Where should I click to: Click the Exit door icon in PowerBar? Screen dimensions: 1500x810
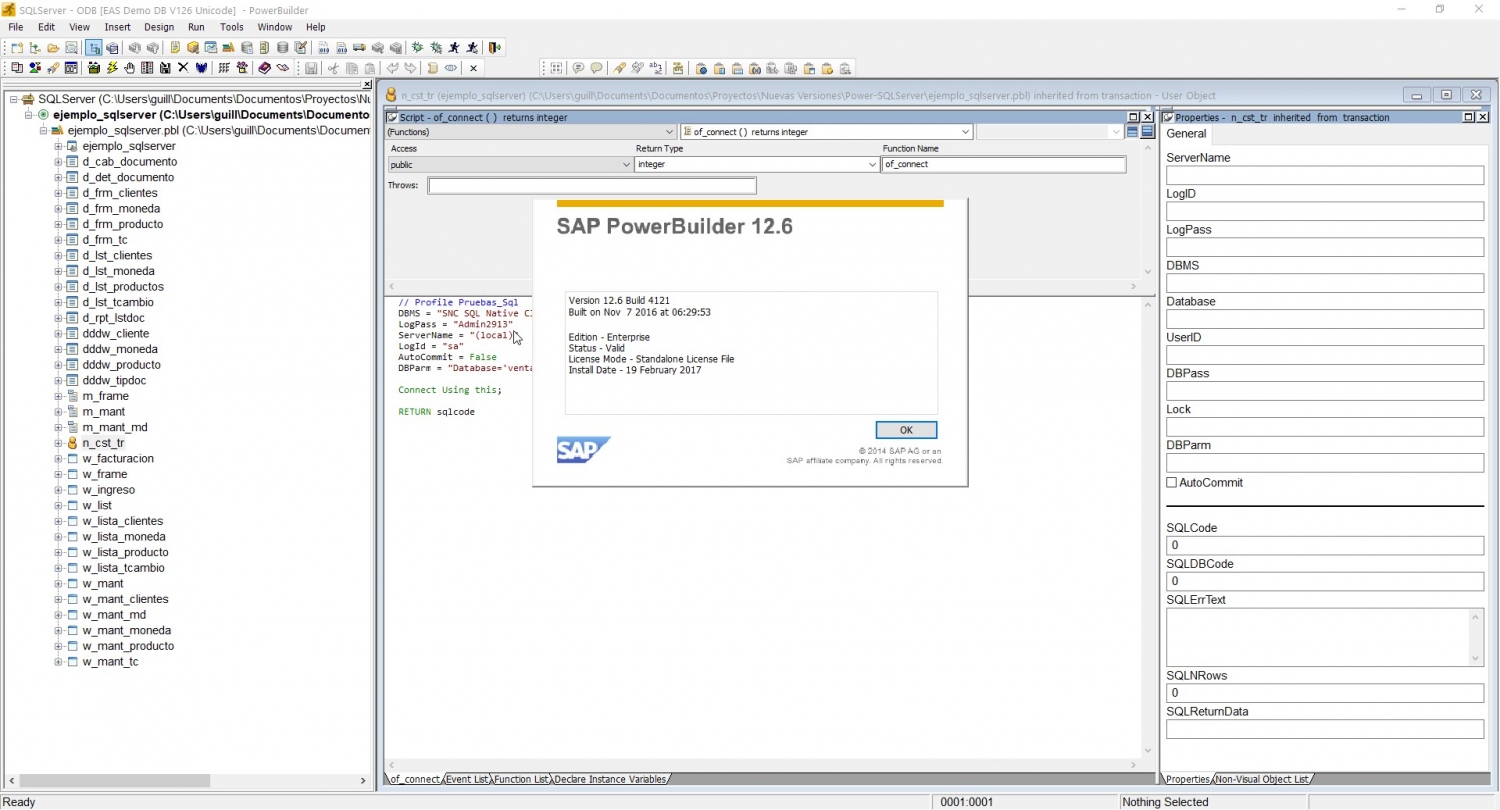492,48
